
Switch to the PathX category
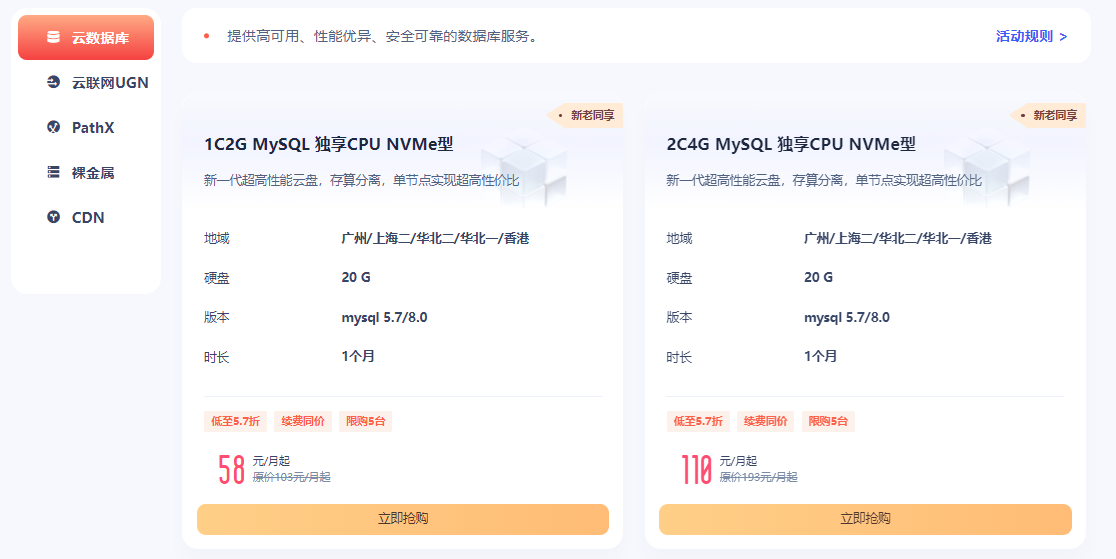[93, 128]
